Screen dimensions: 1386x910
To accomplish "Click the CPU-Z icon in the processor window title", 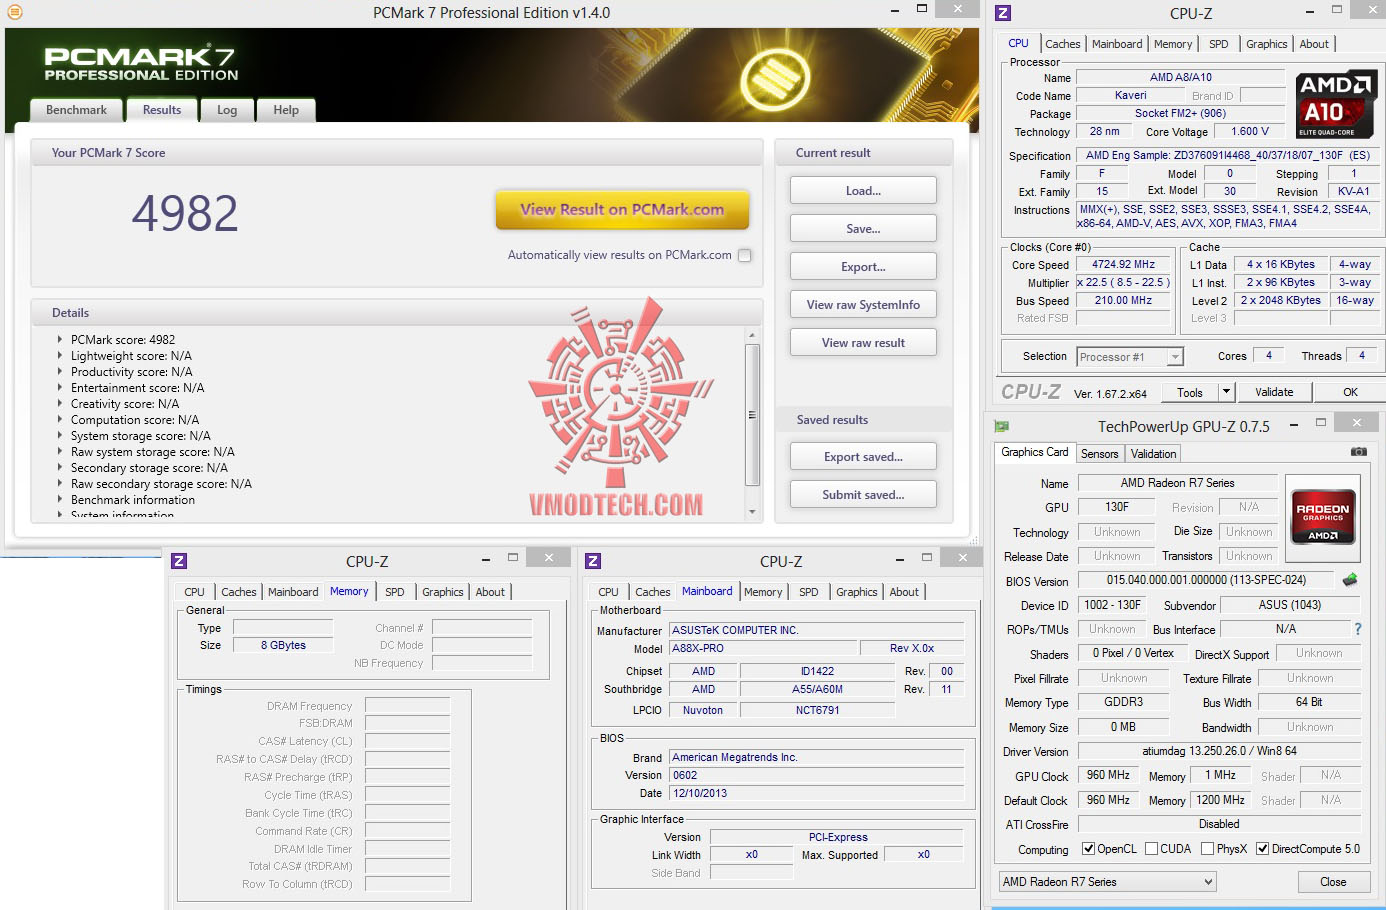I will (x=1003, y=13).
